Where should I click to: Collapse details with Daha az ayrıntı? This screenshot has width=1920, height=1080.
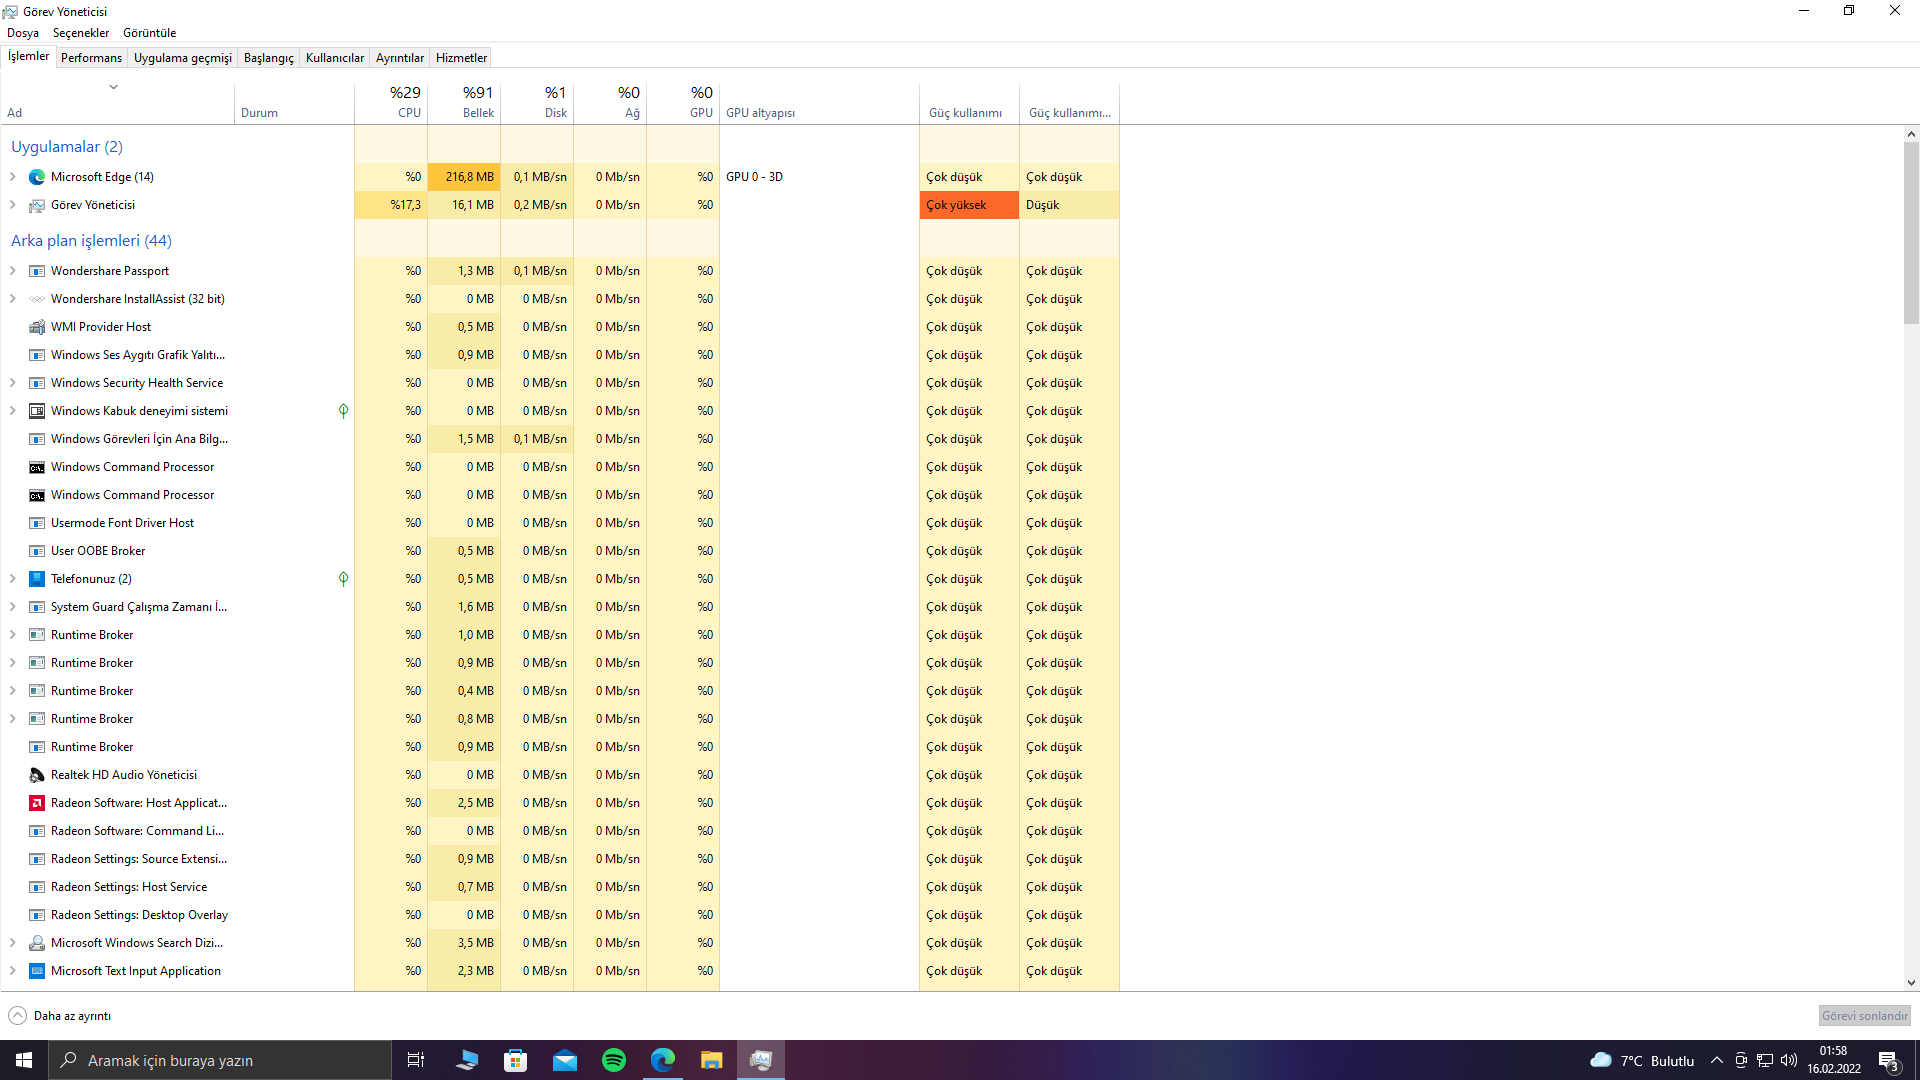60,1016
